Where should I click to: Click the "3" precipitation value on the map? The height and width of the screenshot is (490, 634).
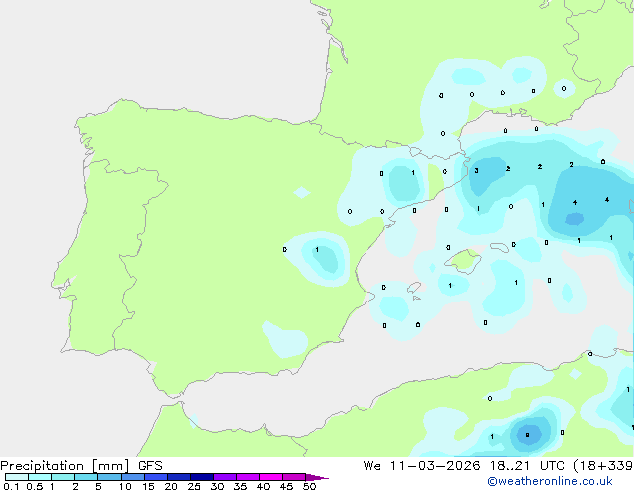click(476, 171)
